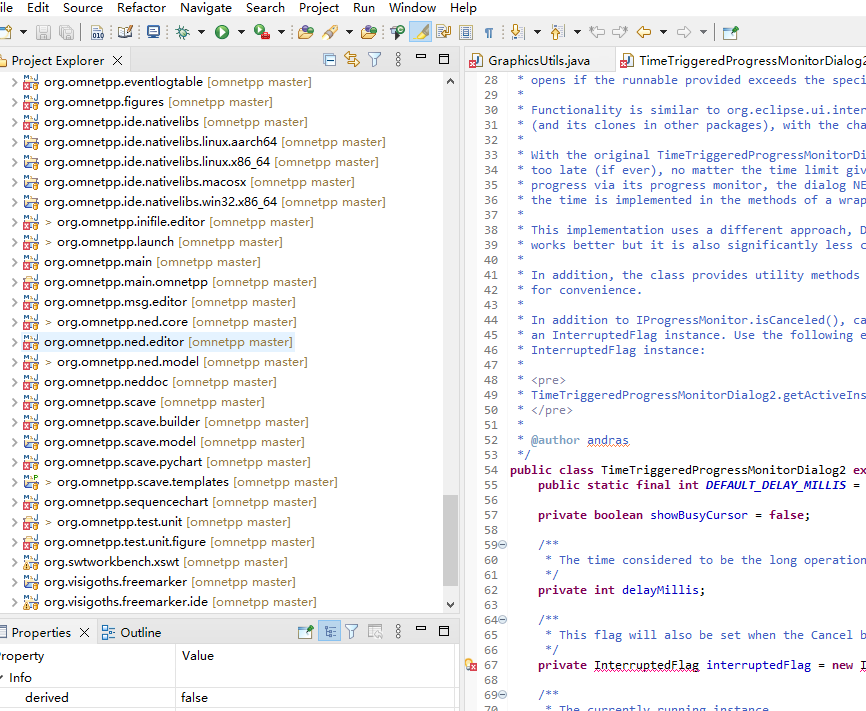The height and width of the screenshot is (711, 866).
Task: Select org.omnetpp.scave.templates project
Action: pyautogui.click(x=142, y=482)
